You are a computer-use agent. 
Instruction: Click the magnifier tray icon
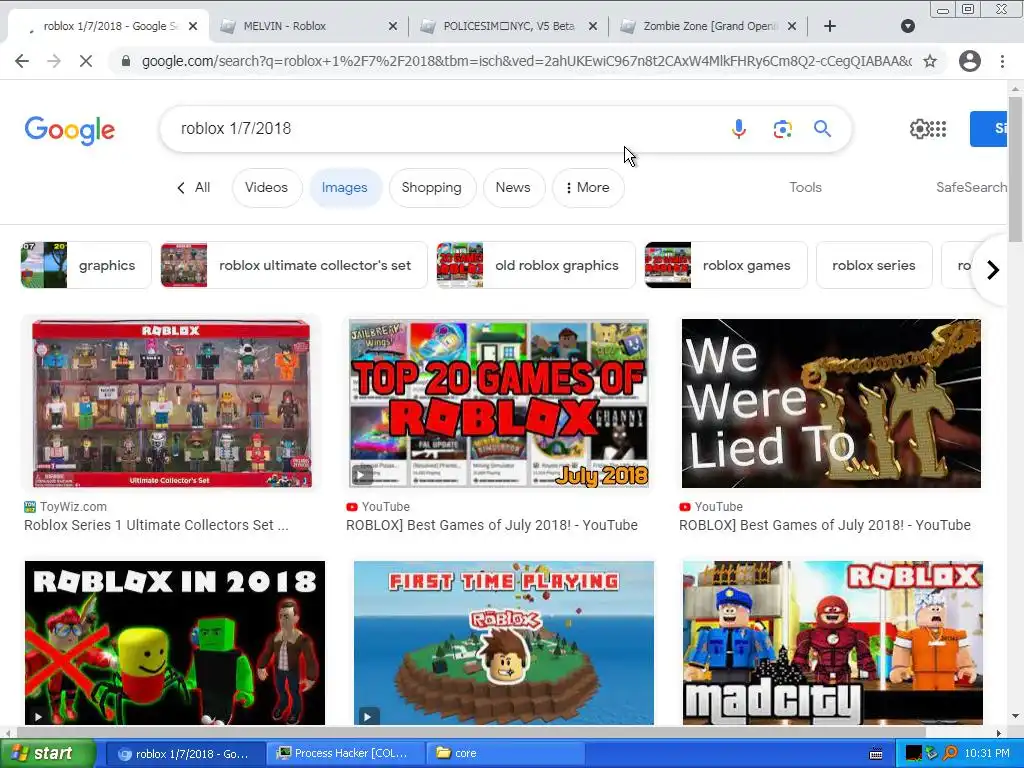pos(950,754)
